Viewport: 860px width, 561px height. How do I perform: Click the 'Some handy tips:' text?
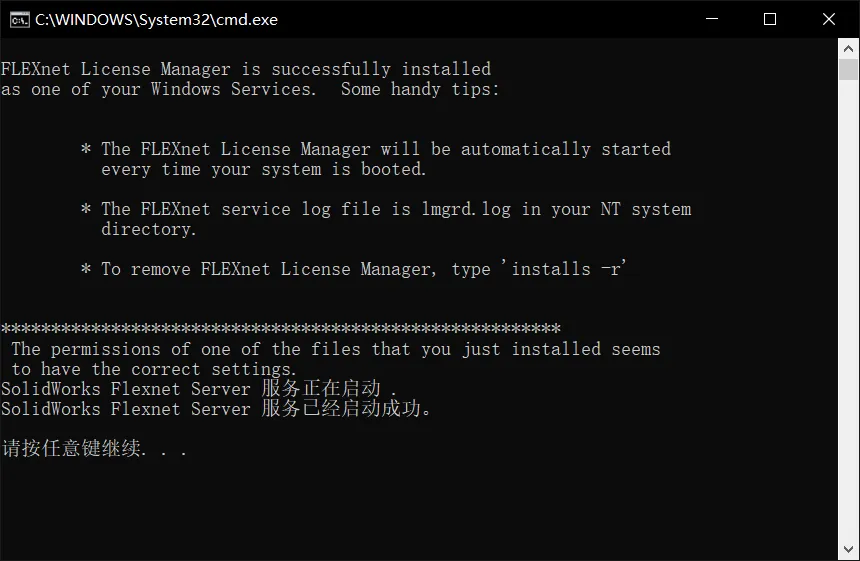point(420,89)
